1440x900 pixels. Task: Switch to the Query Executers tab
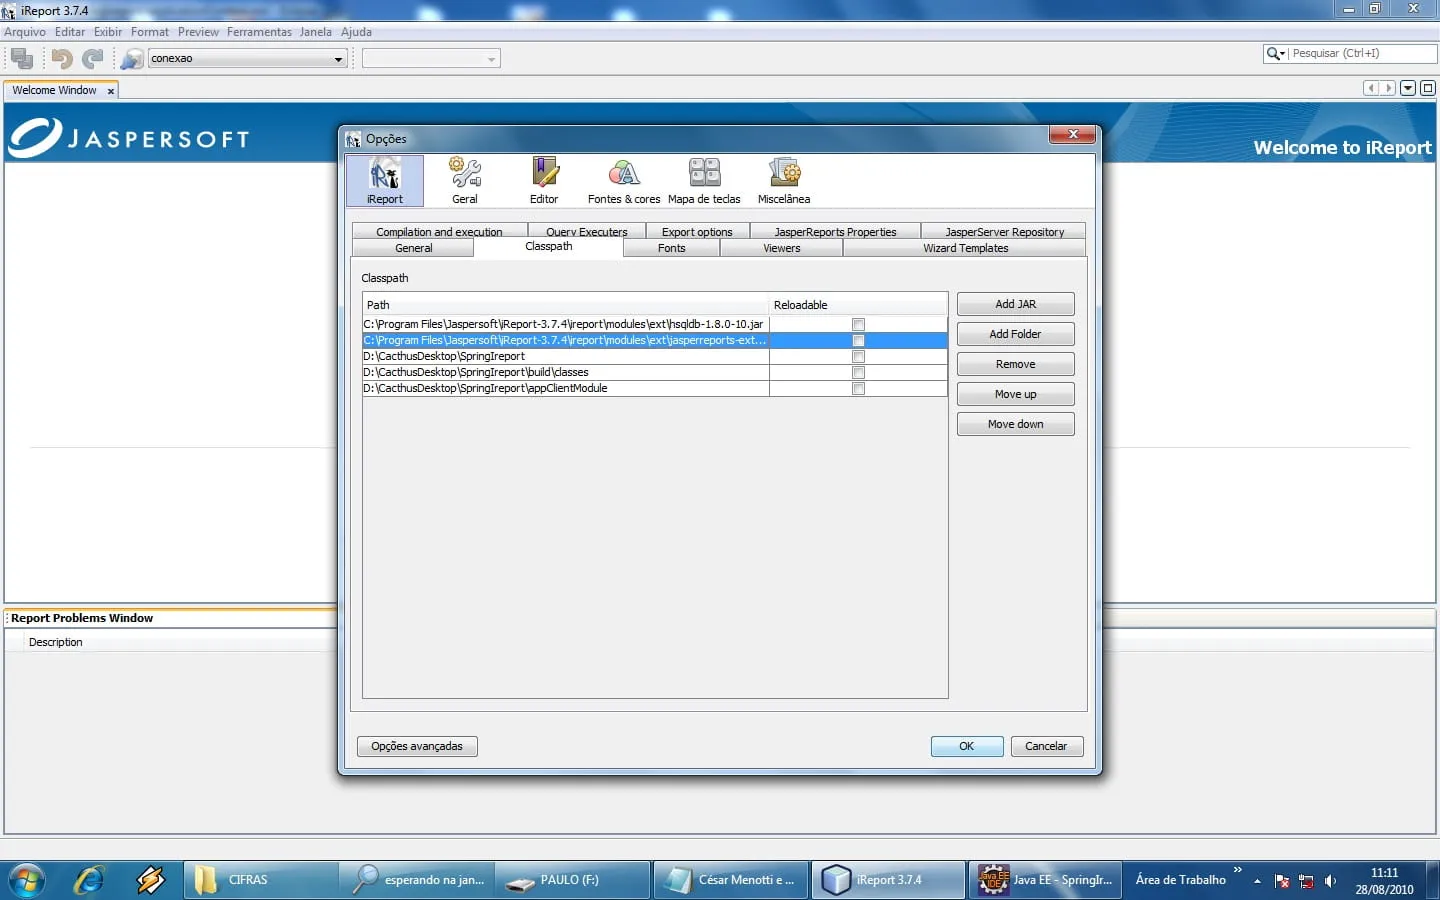pos(587,232)
